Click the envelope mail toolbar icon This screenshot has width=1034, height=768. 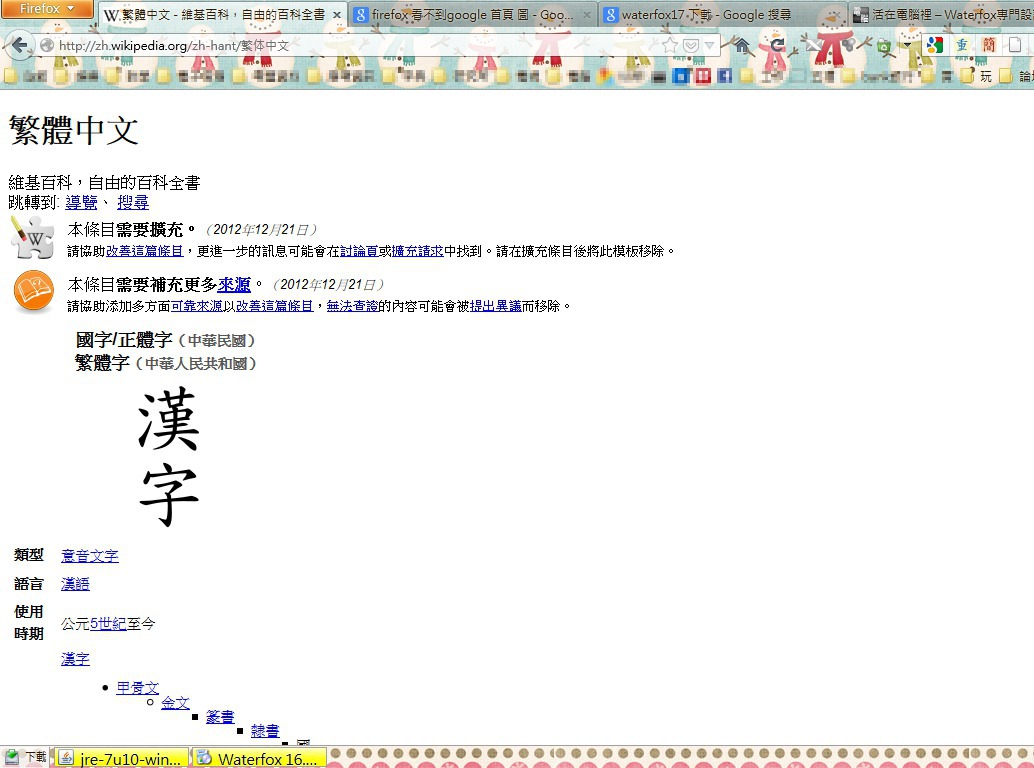[814, 45]
